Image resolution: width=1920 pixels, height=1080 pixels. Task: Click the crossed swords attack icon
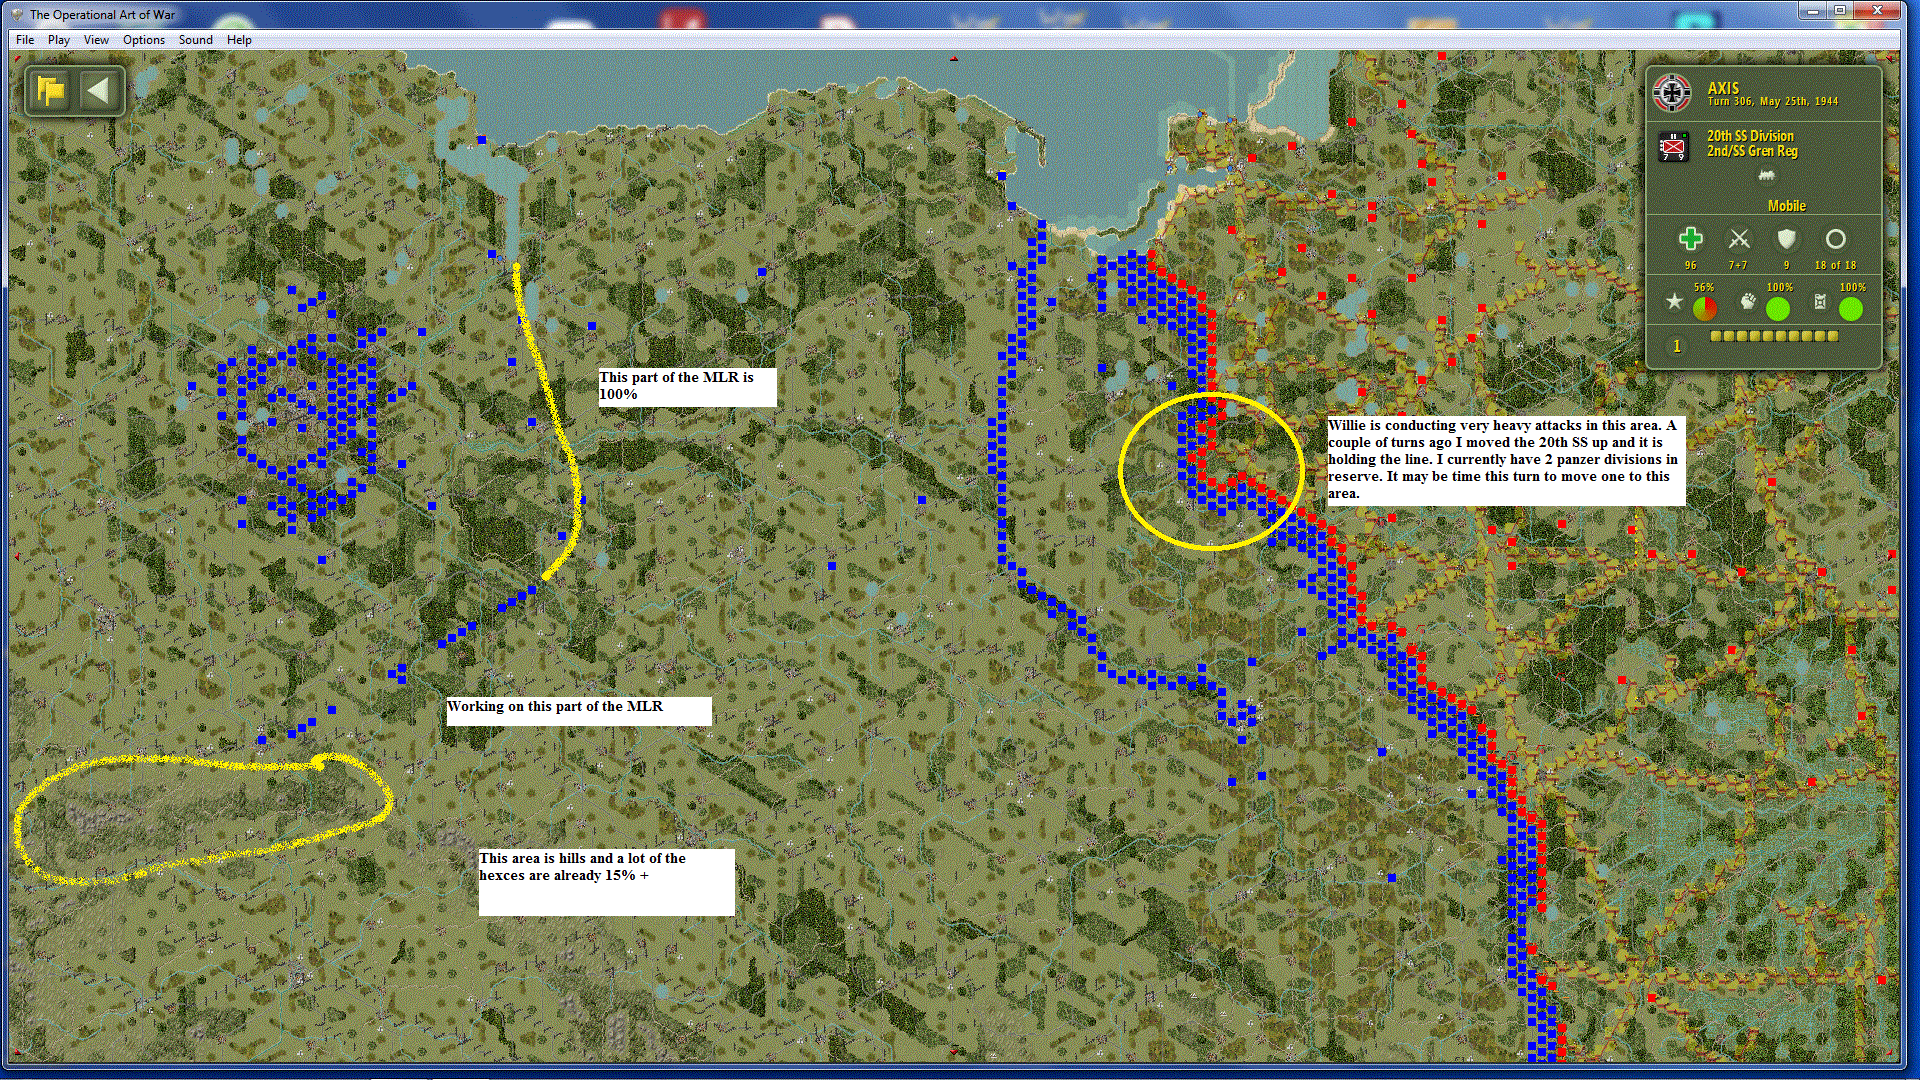(1739, 239)
